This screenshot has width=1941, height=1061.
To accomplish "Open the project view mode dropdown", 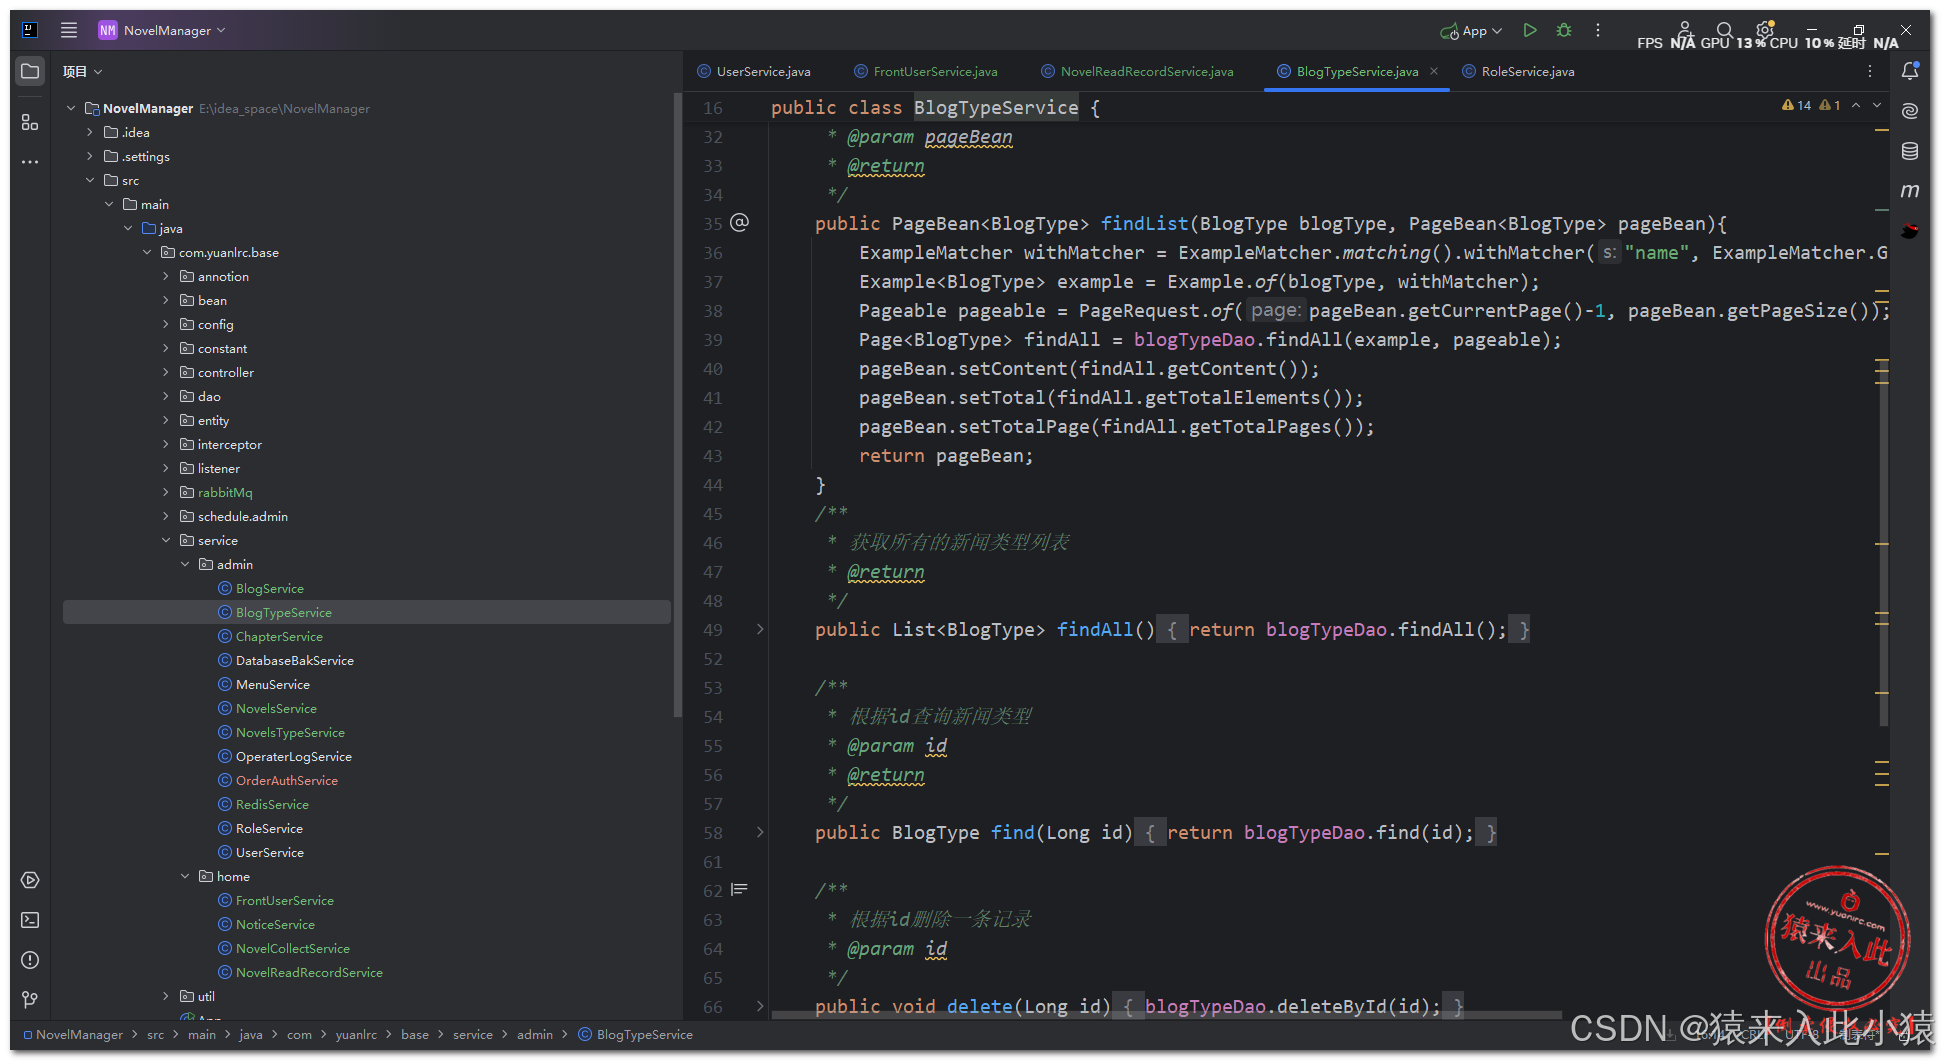I will (82, 71).
